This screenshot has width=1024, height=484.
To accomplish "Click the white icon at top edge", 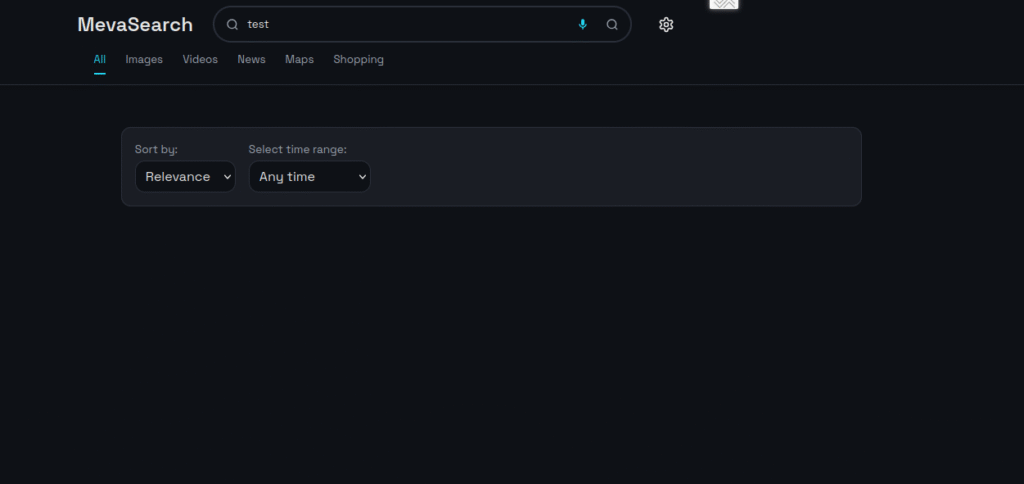I will pos(724,4).
